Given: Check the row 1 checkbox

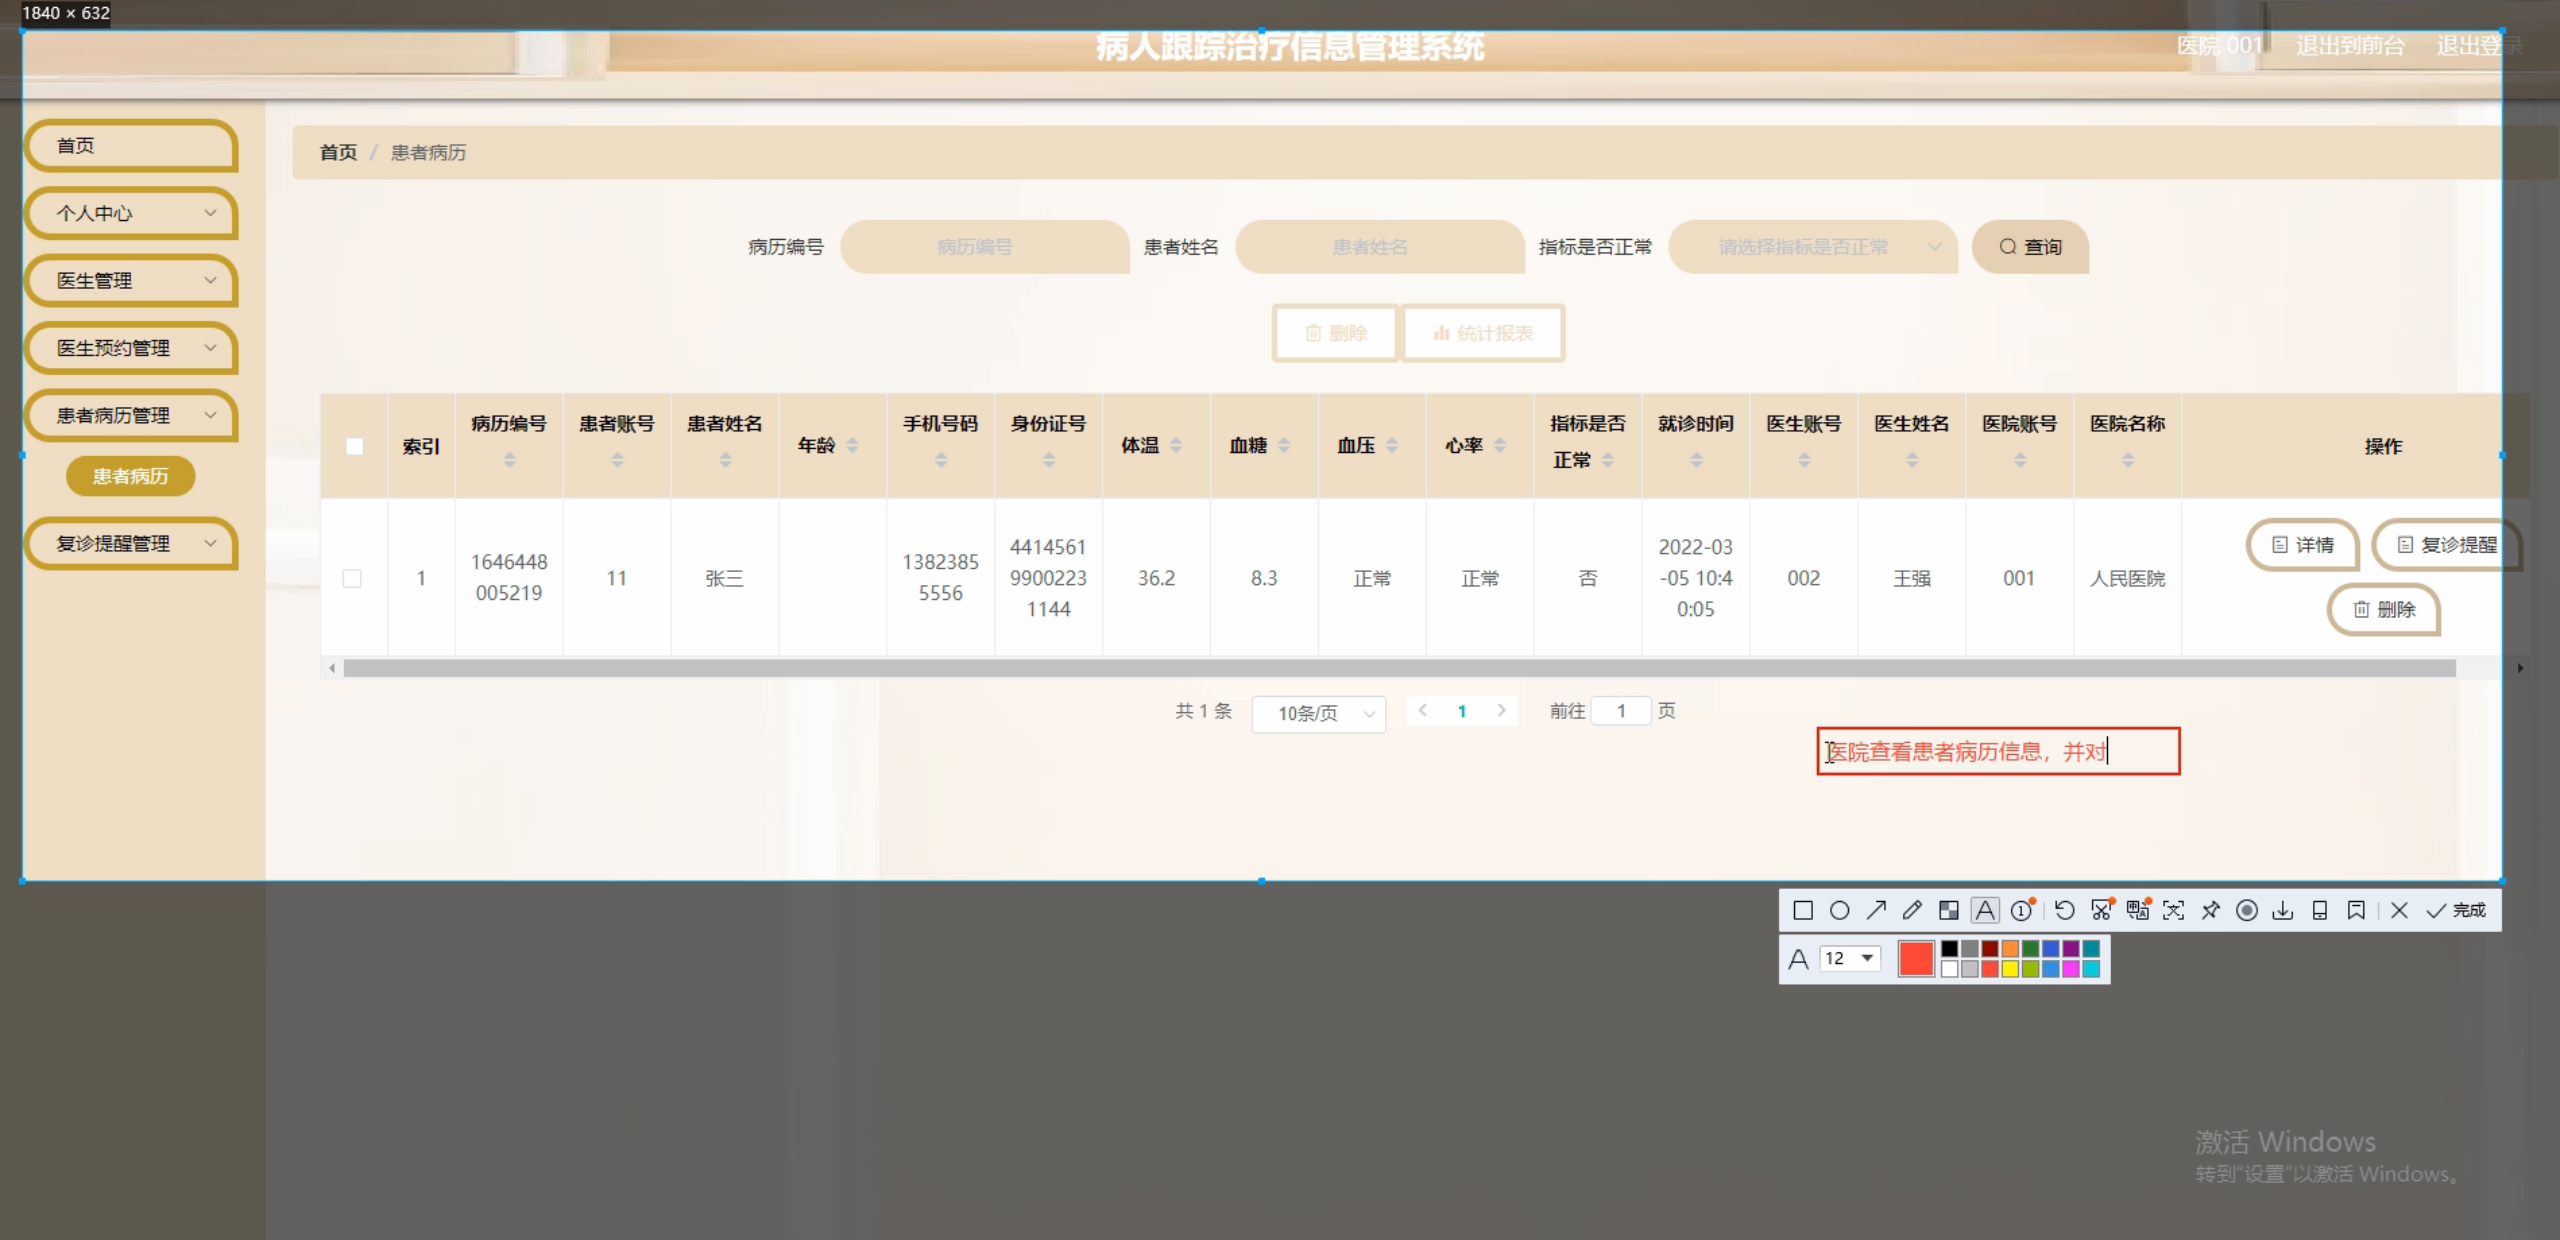Looking at the screenshot, I should [x=352, y=578].
